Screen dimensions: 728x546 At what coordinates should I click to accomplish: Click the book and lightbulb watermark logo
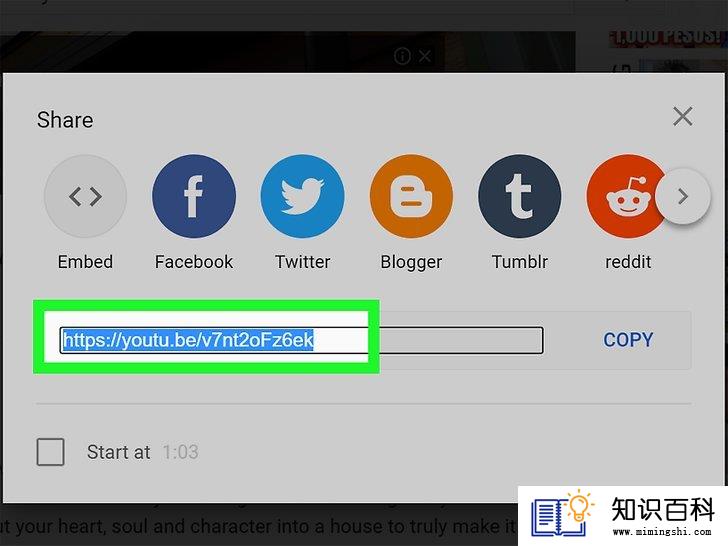tap(562, 514)
